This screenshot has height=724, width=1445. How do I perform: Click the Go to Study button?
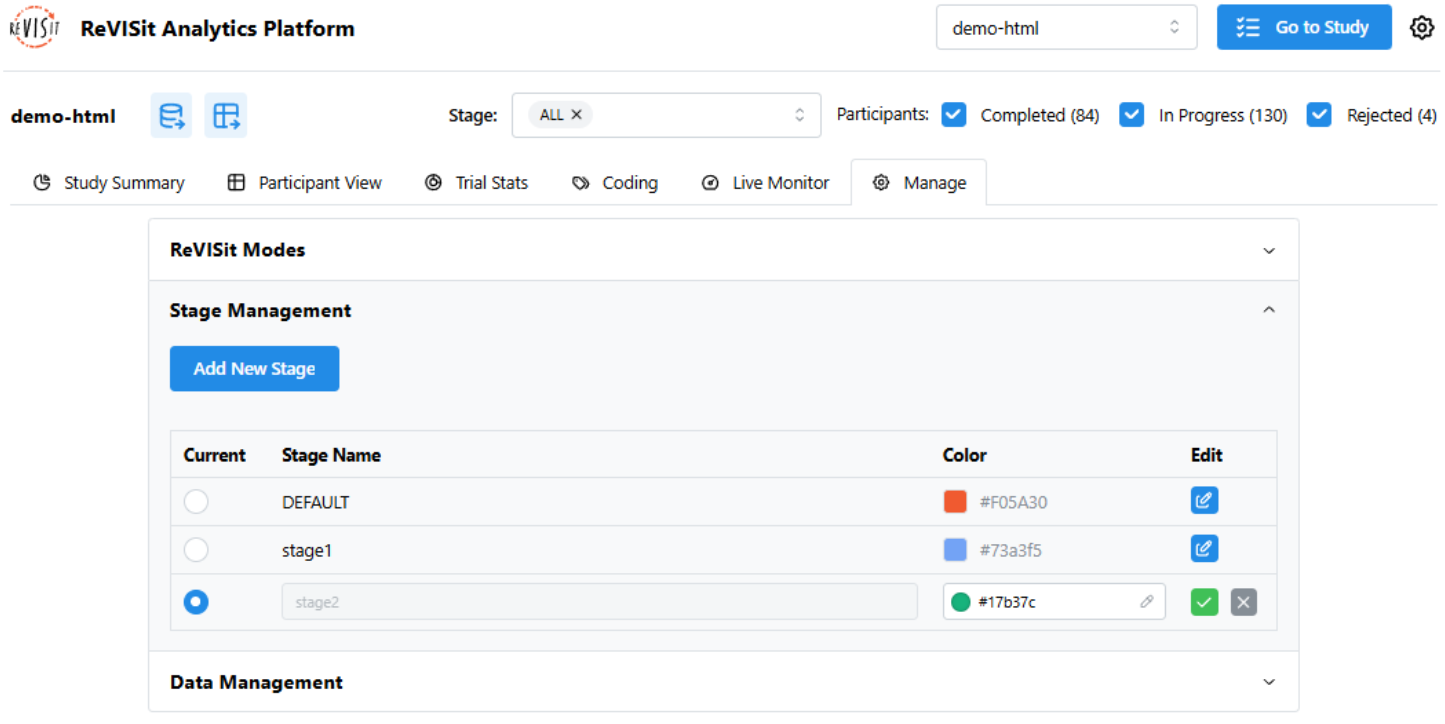pyautogui.click(x=1303, y=28)
